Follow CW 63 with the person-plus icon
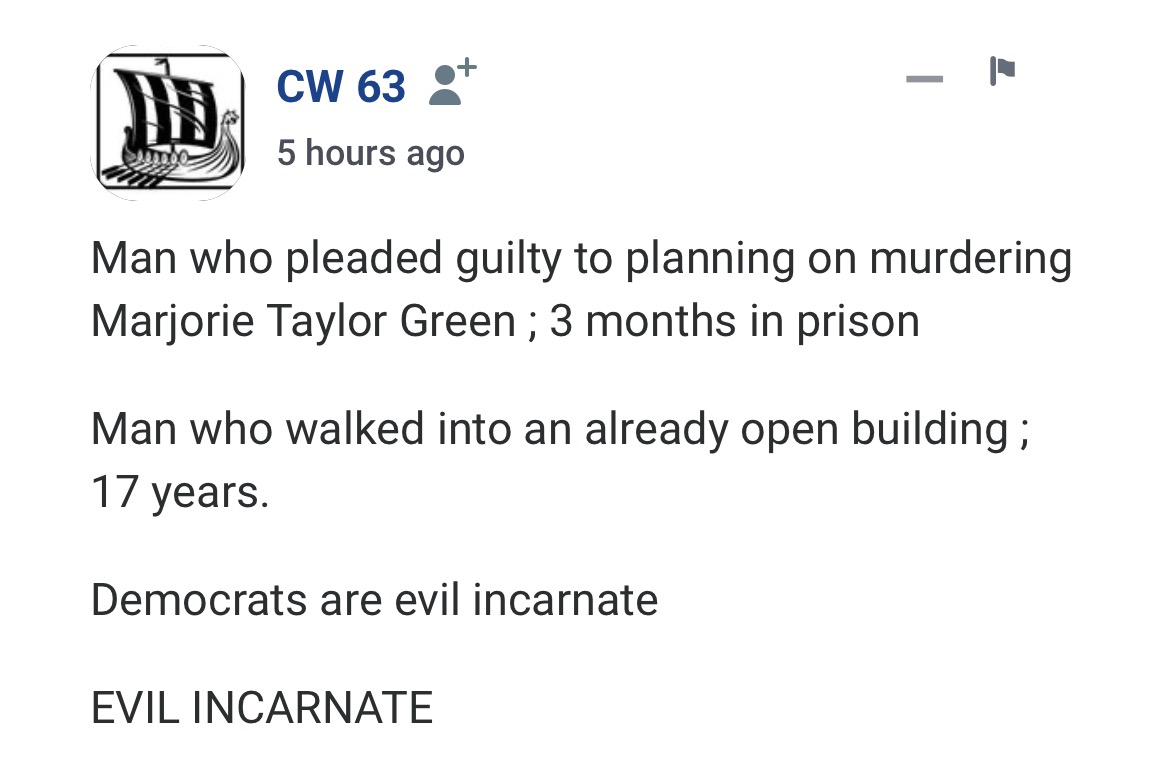 click(x=452, y=84)
